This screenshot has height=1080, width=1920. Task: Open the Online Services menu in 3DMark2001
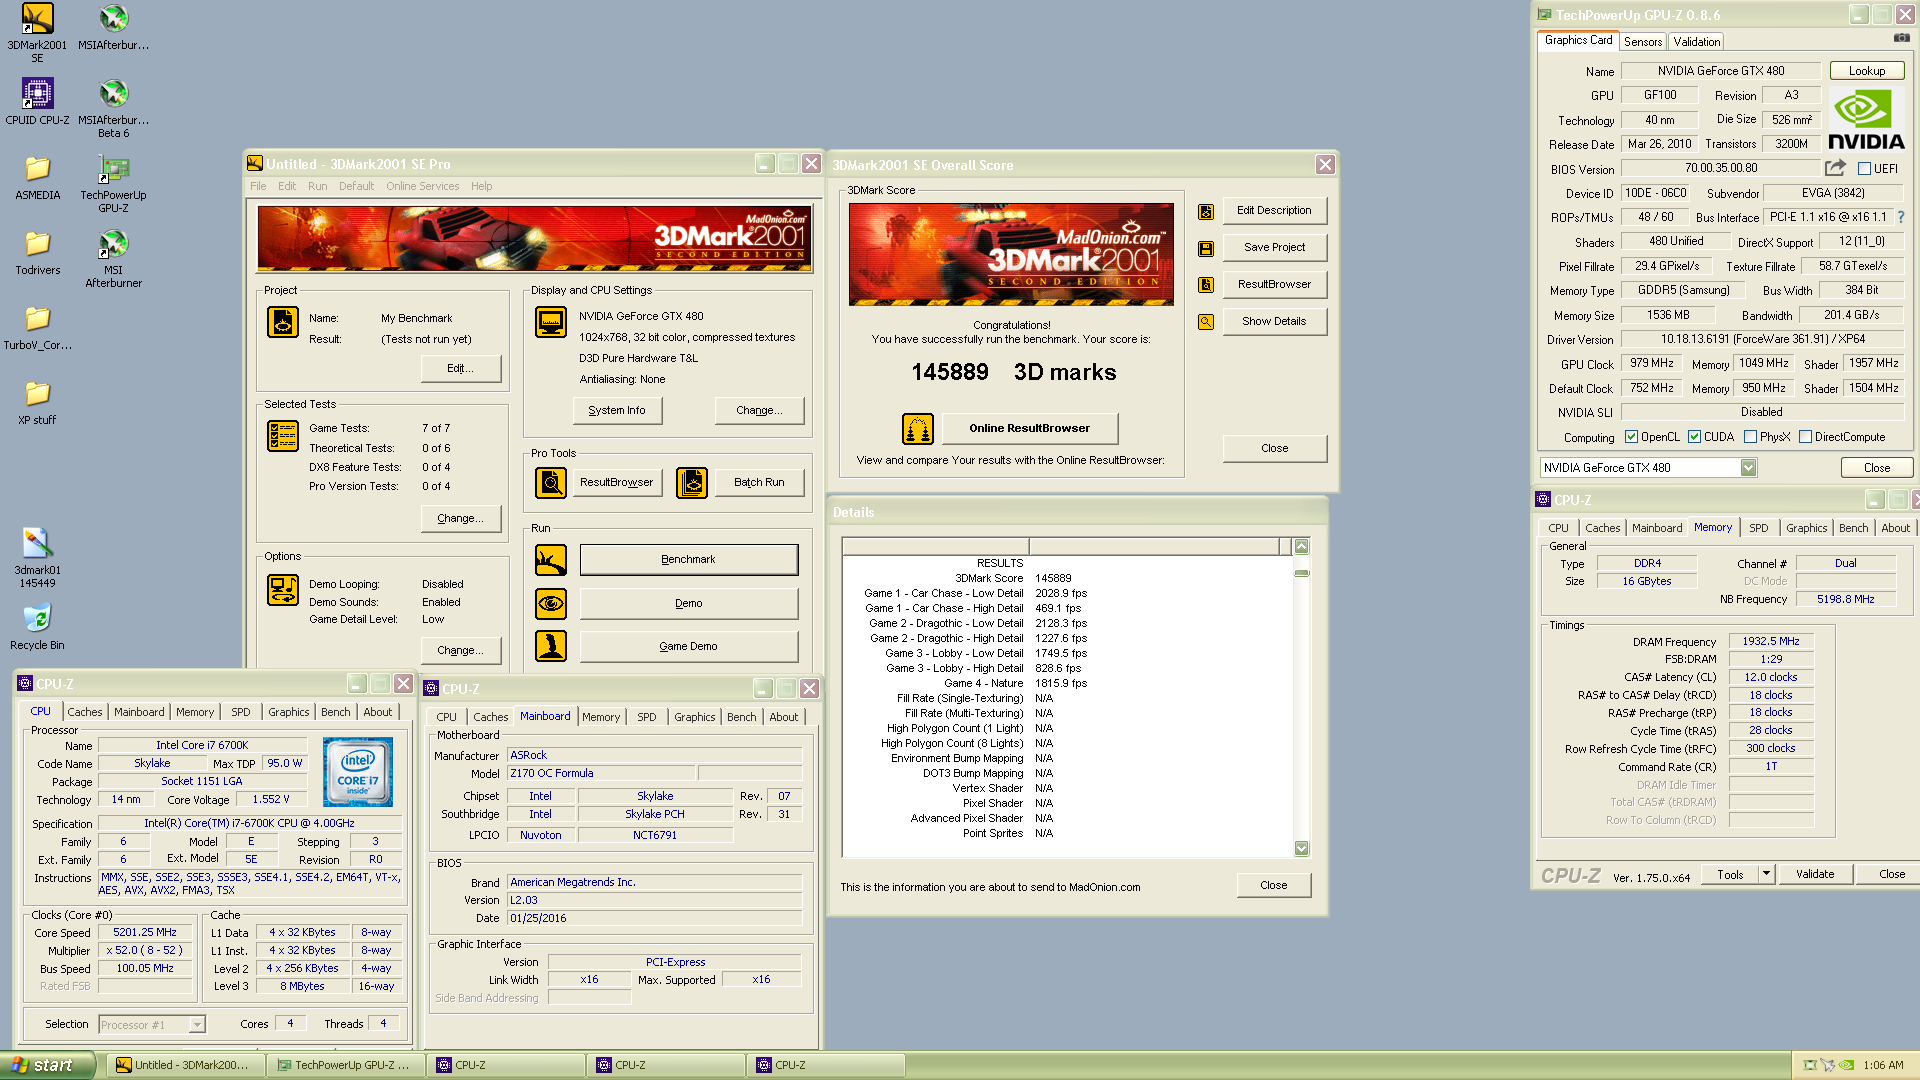tap(422, 186)
